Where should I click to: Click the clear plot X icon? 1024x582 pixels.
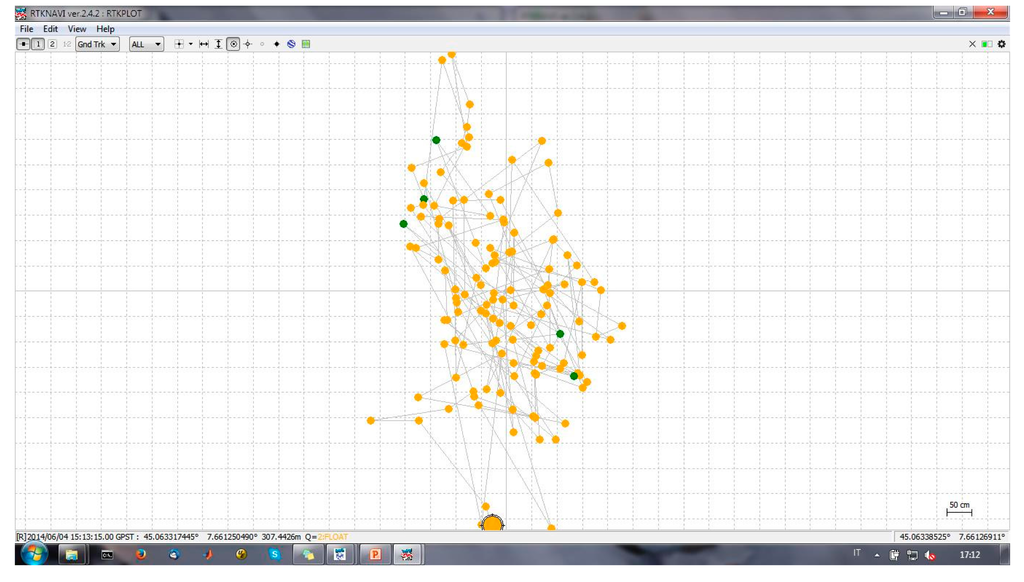[x=972, y=44]
